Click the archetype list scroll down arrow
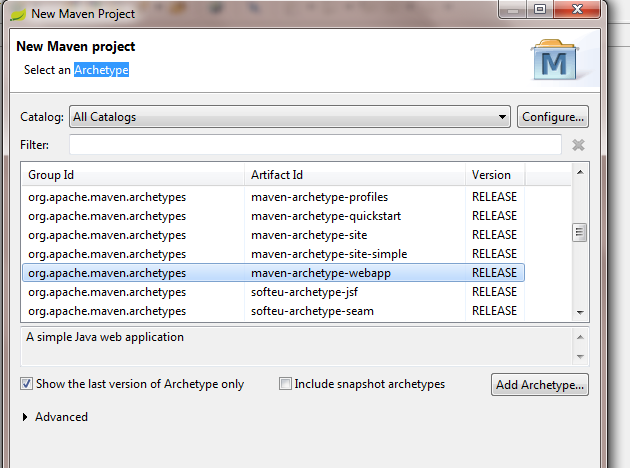 580,312
